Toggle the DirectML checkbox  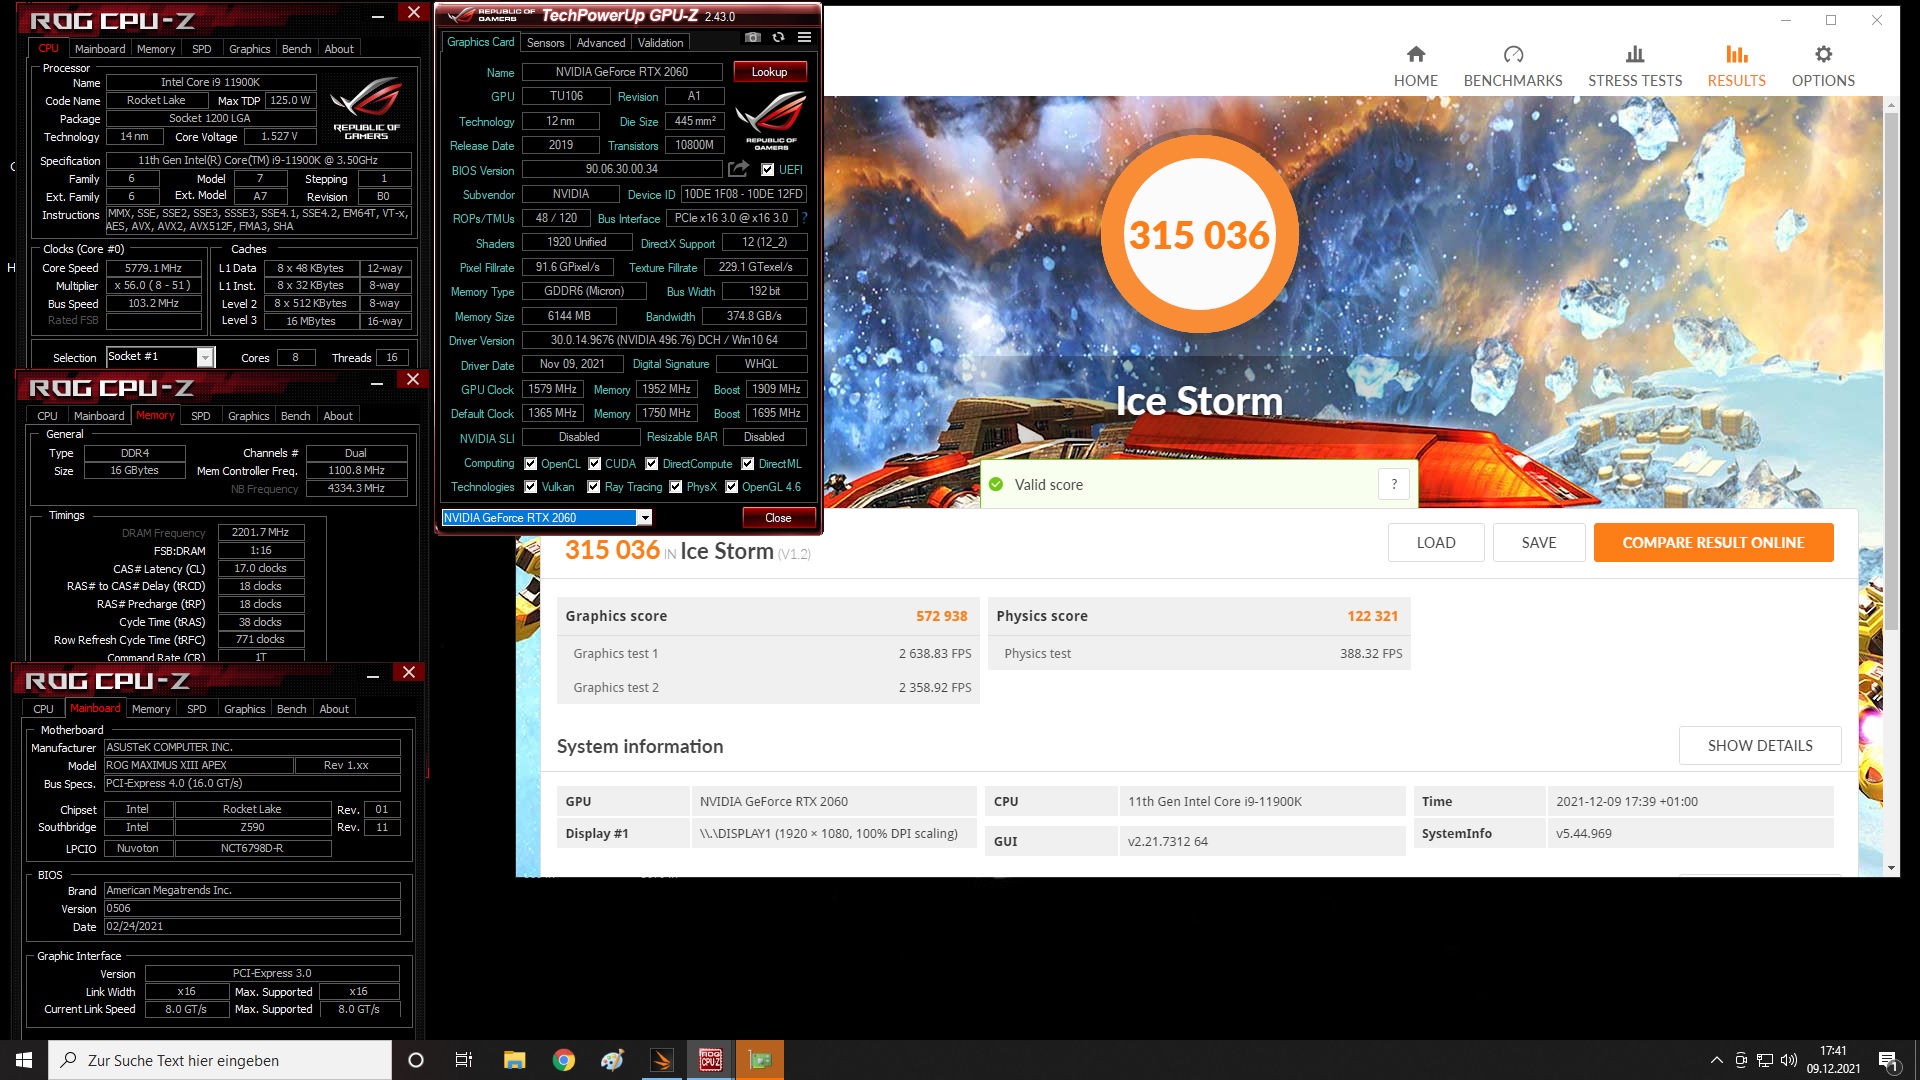click(x=748, y=464)
